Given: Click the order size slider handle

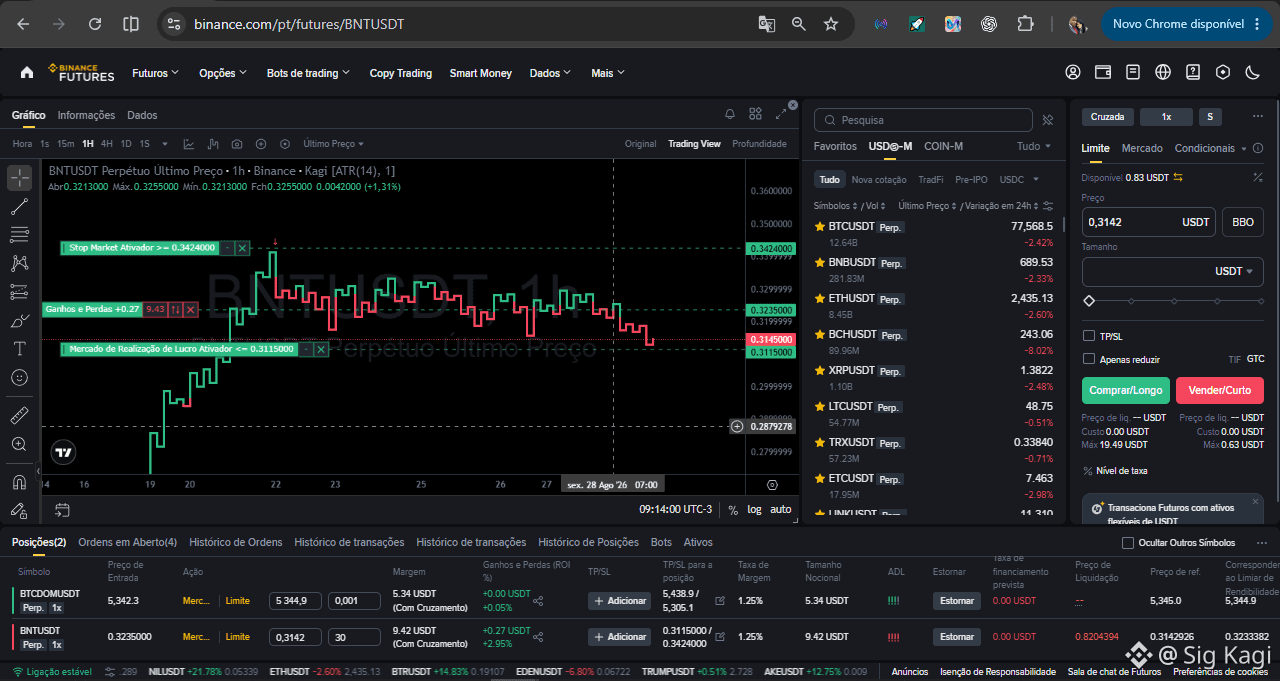Looking at the screenshot, I should [x=1089, y=300].
